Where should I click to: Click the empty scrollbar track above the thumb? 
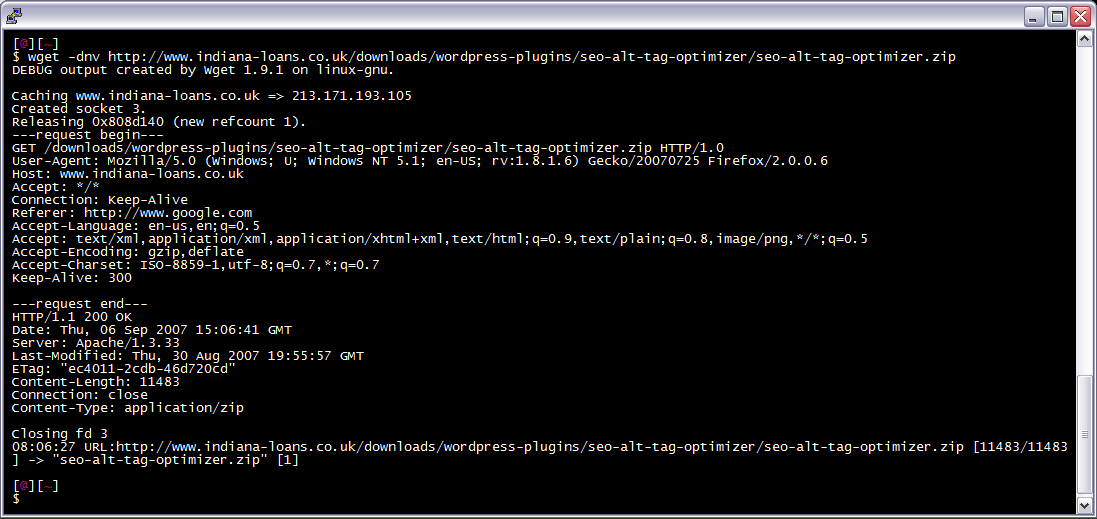(1084, 210)
